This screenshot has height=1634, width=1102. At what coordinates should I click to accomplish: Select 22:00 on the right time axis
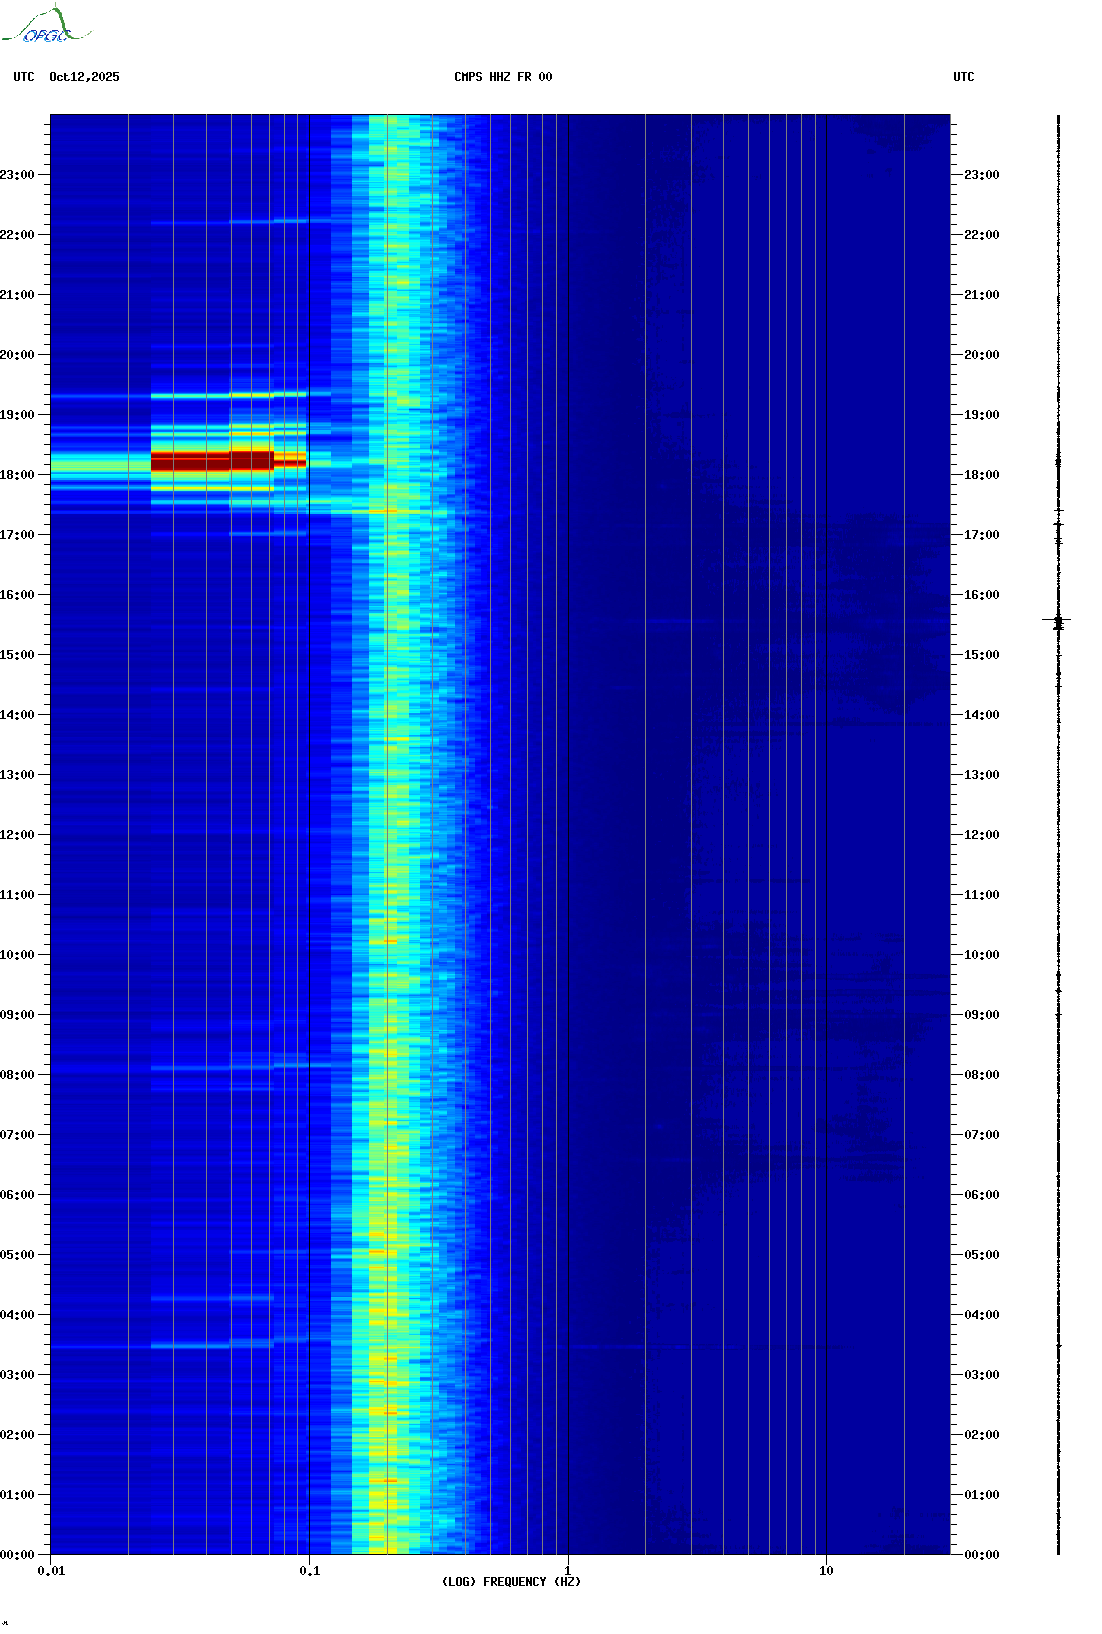point(982,235)
